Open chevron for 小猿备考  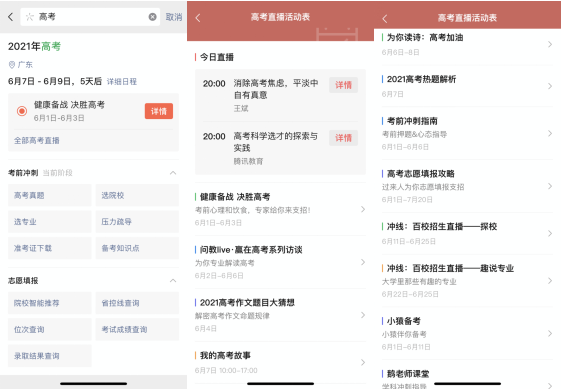click(x=550, y=333)
